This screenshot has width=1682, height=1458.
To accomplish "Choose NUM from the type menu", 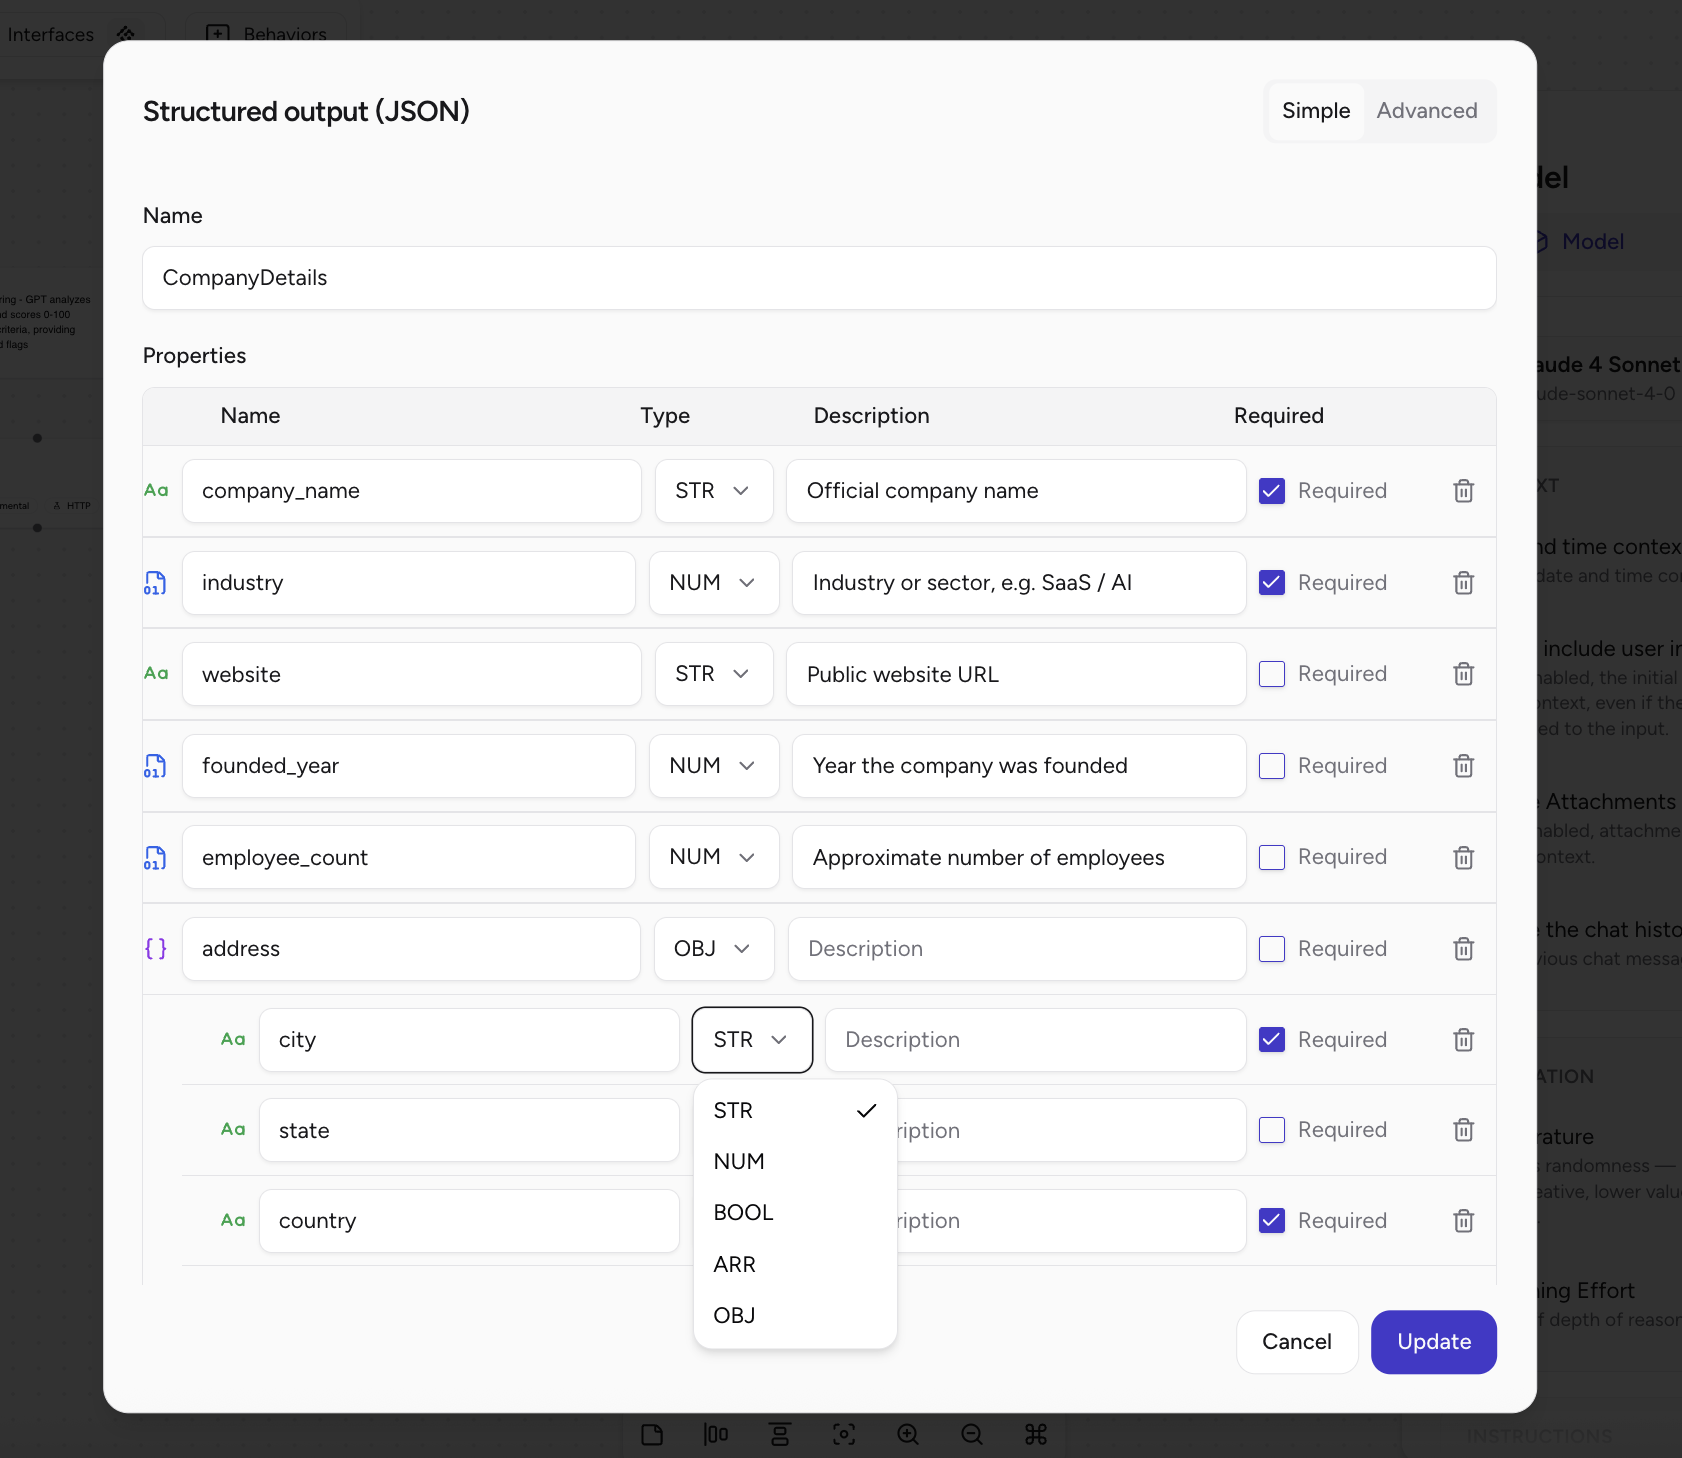I will click(x=795, y=1162).
